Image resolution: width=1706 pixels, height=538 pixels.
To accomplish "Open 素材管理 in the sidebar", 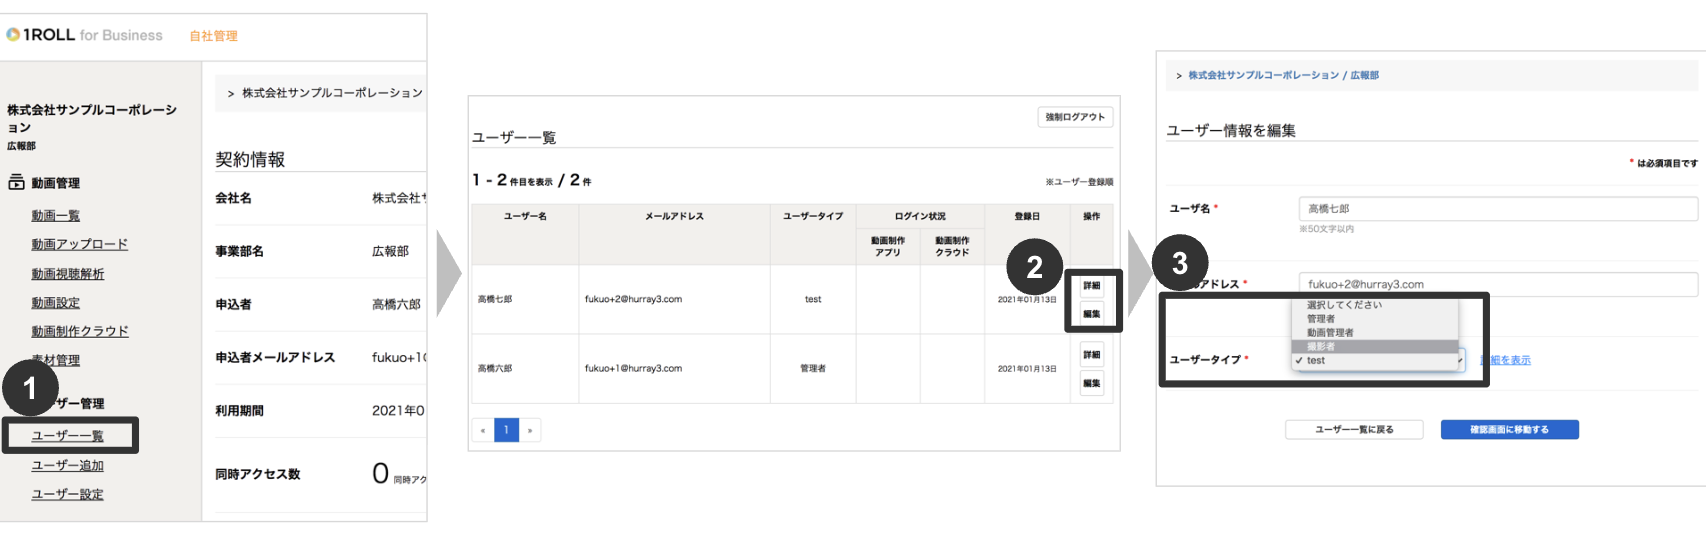I will (x=55, y=360).
